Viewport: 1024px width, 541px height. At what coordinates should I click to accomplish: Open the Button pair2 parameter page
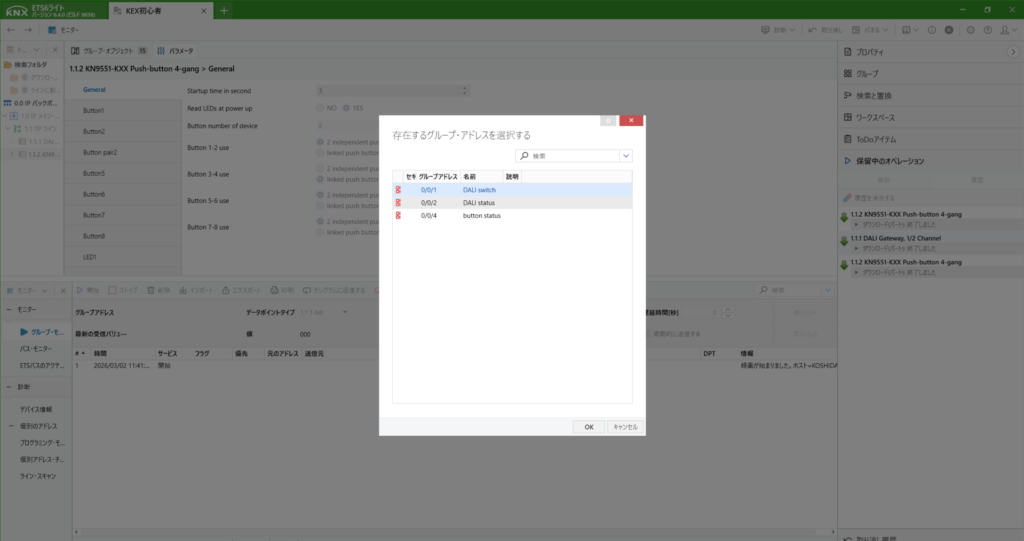click(x=100, y=152)
